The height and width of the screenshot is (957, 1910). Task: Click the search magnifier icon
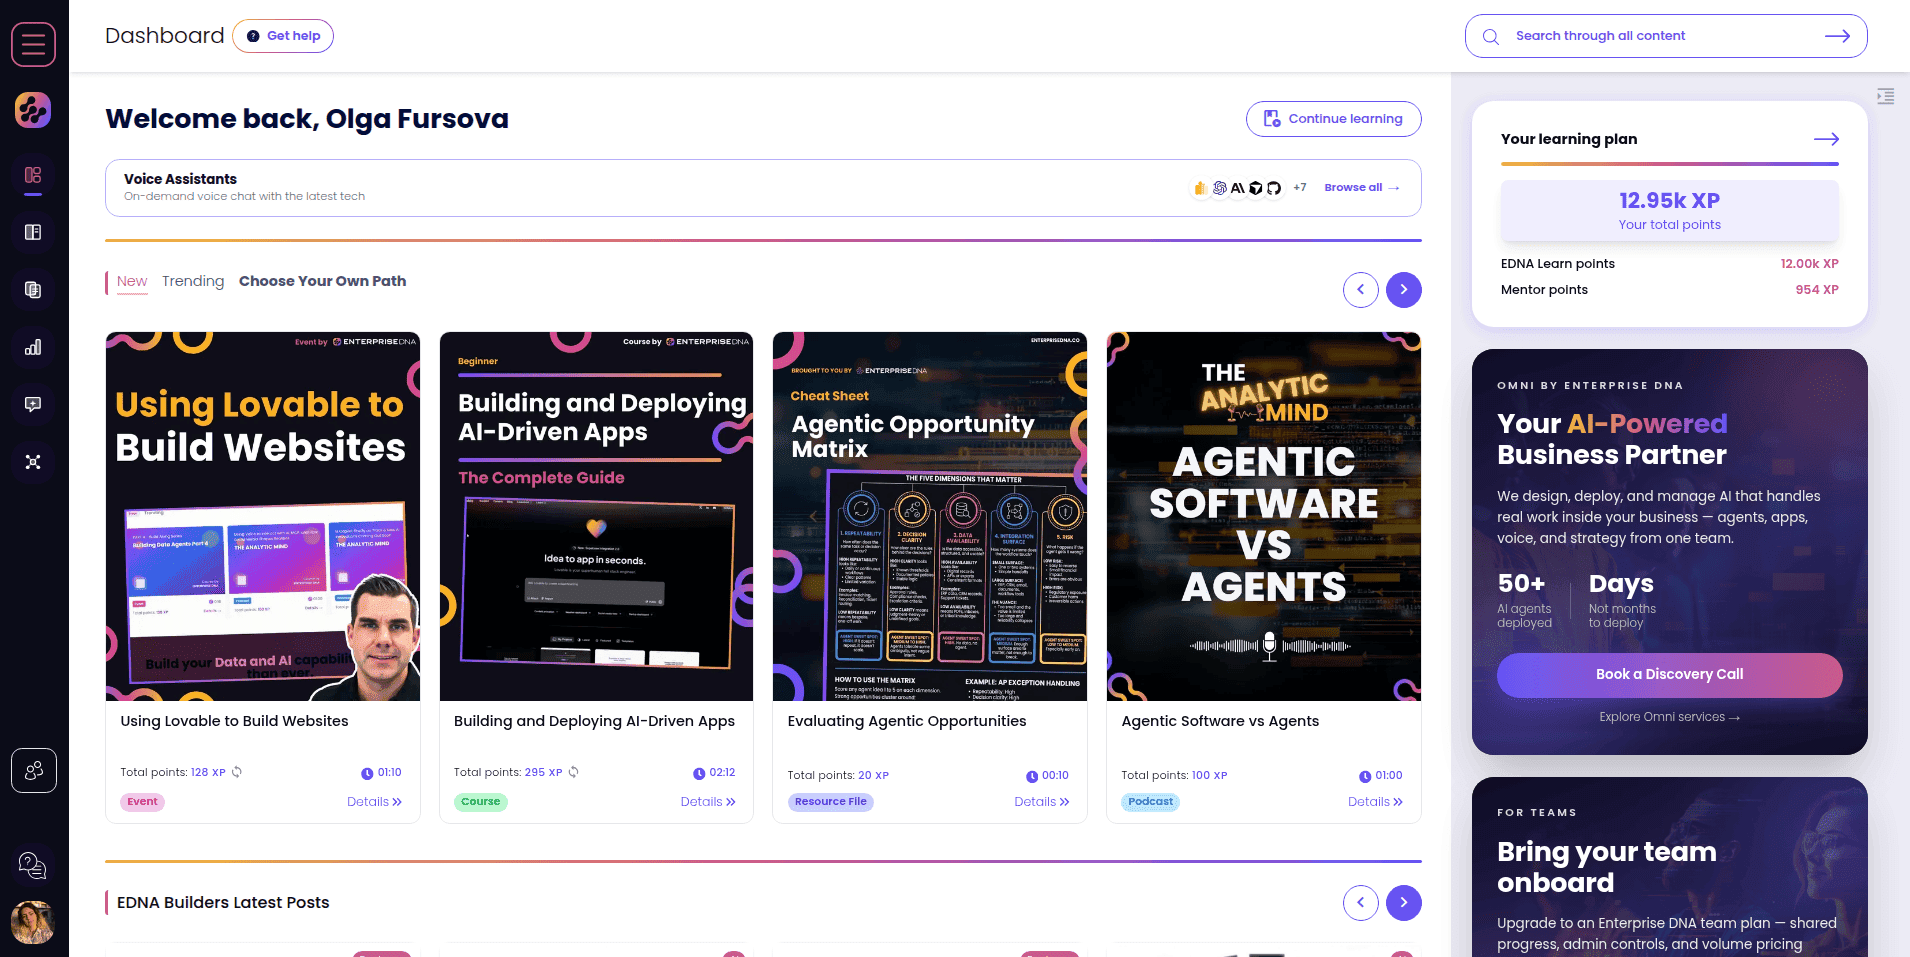pos(1491,36)
